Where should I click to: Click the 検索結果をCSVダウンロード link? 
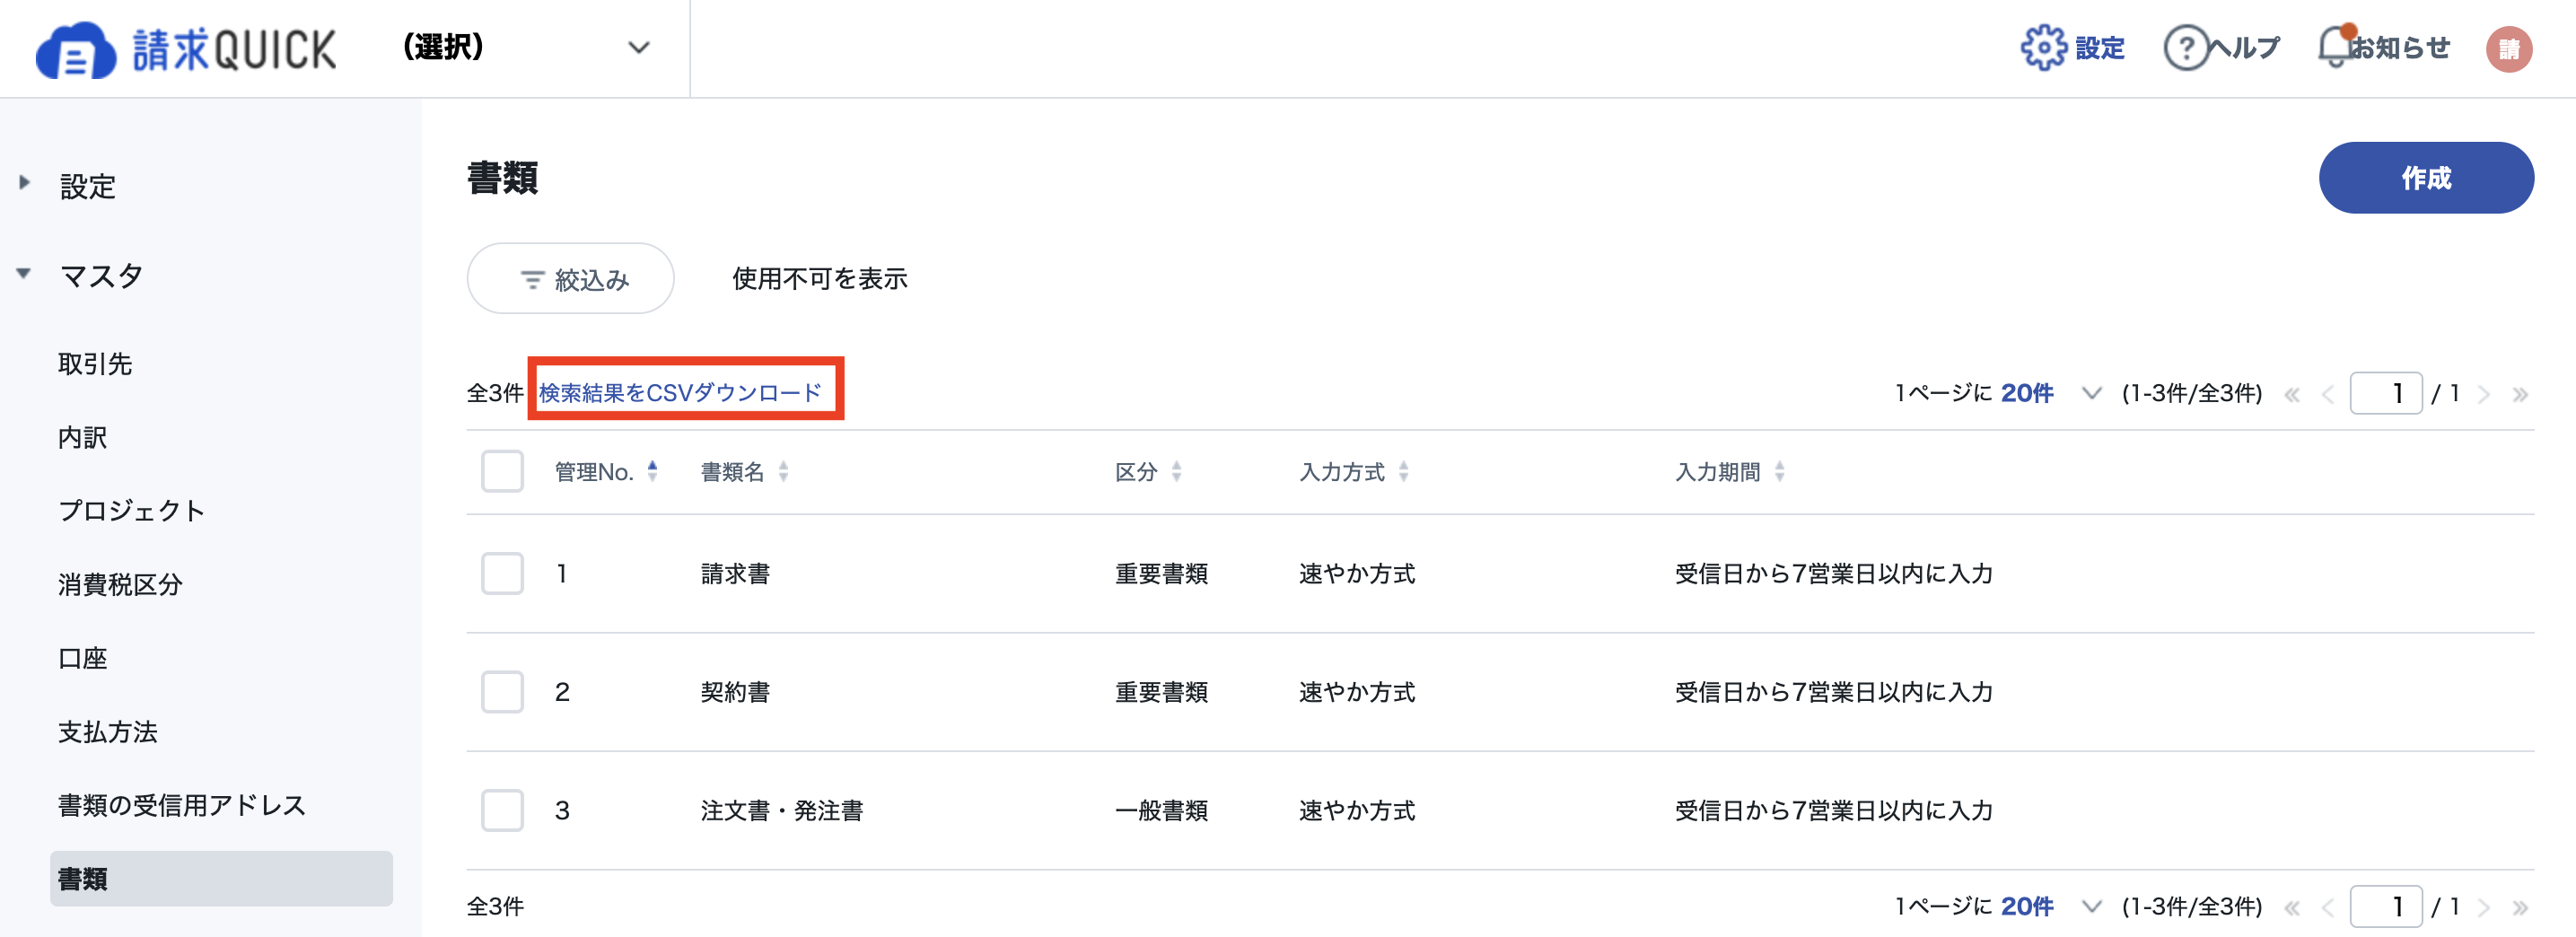pyautogui.click(x=680, y=392)
